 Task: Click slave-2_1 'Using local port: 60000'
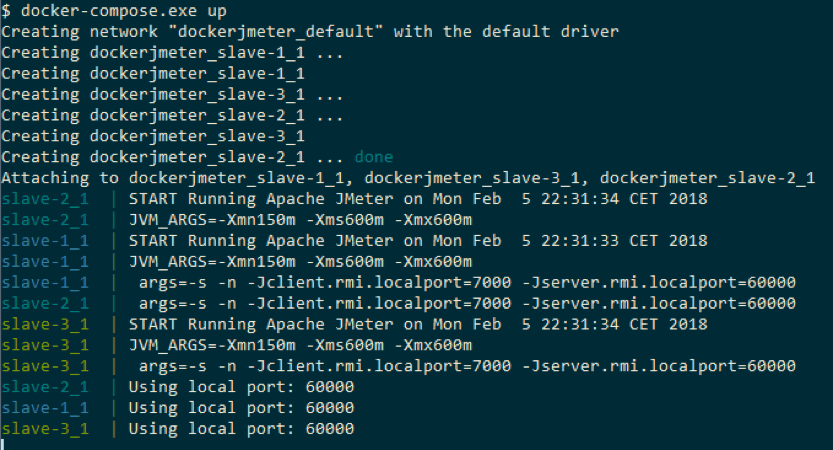(x=241, y=387)
